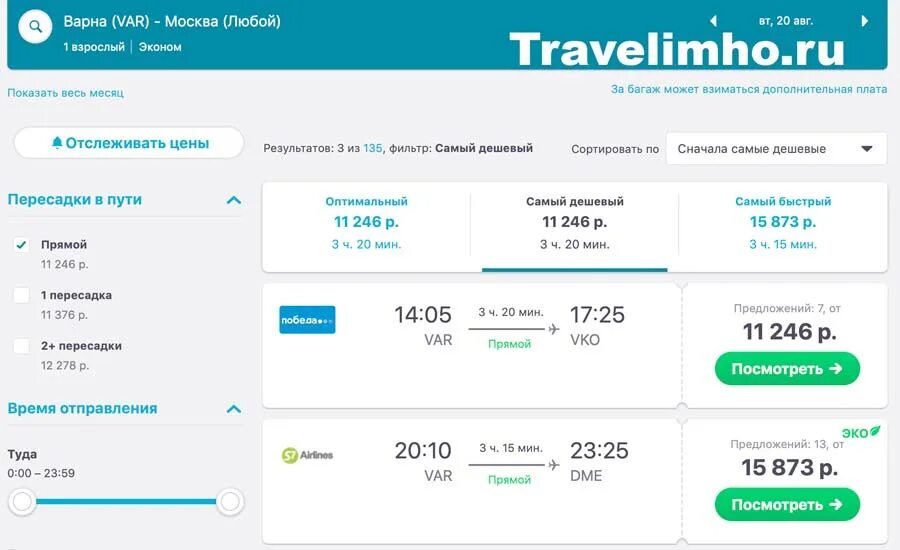The height and width of the screenshot is (550, 900).
Task: Open the search magnifier icon
Action: [x=36, y=26]
